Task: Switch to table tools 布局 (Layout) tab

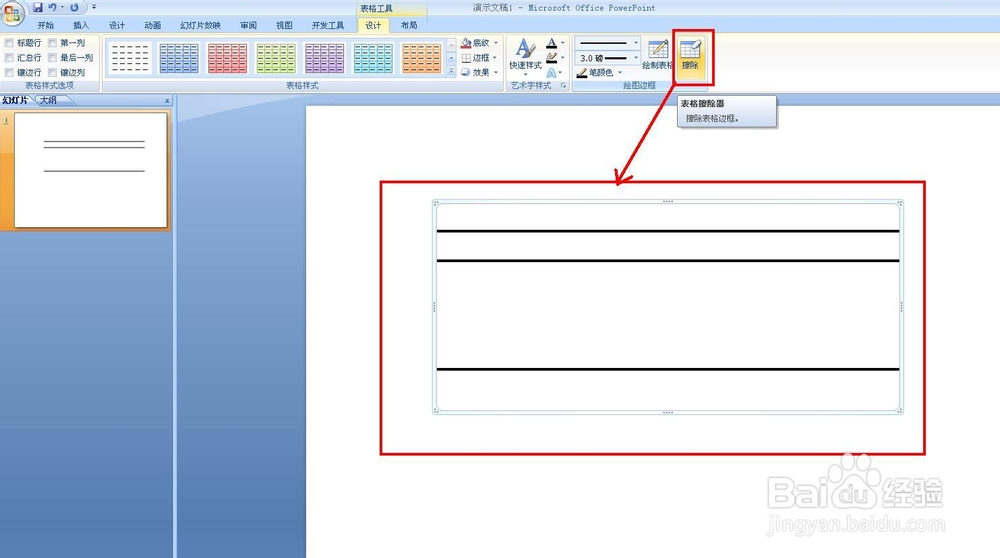Action: 409,26
